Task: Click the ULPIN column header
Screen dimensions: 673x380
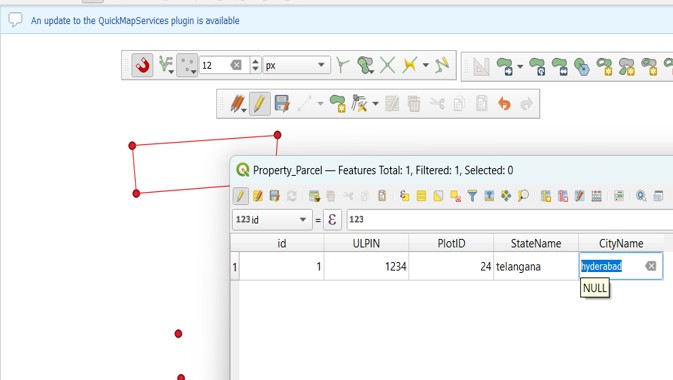Action: [366, 243]
